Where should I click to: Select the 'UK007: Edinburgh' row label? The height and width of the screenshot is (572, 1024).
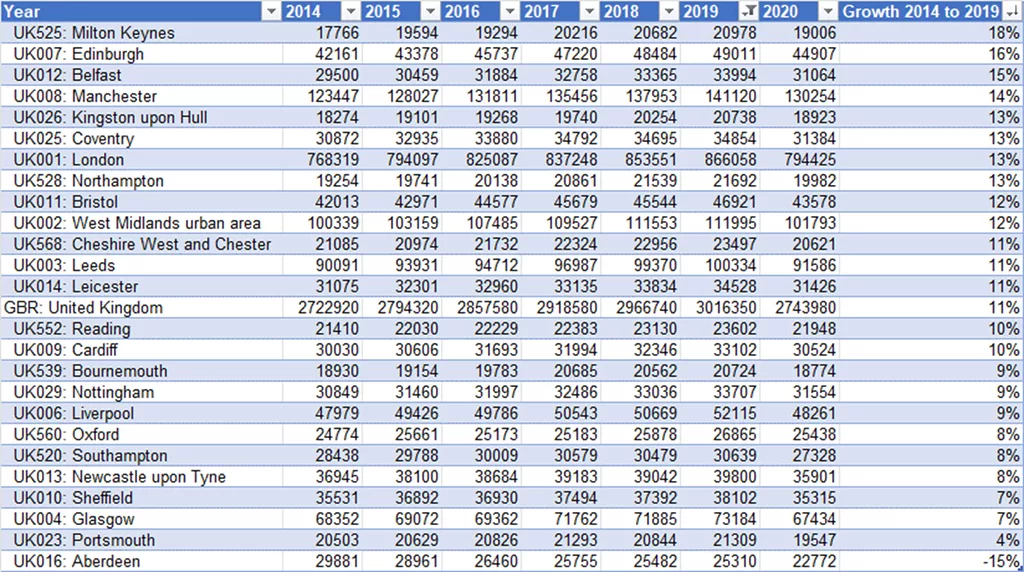(x=78, y=54)
